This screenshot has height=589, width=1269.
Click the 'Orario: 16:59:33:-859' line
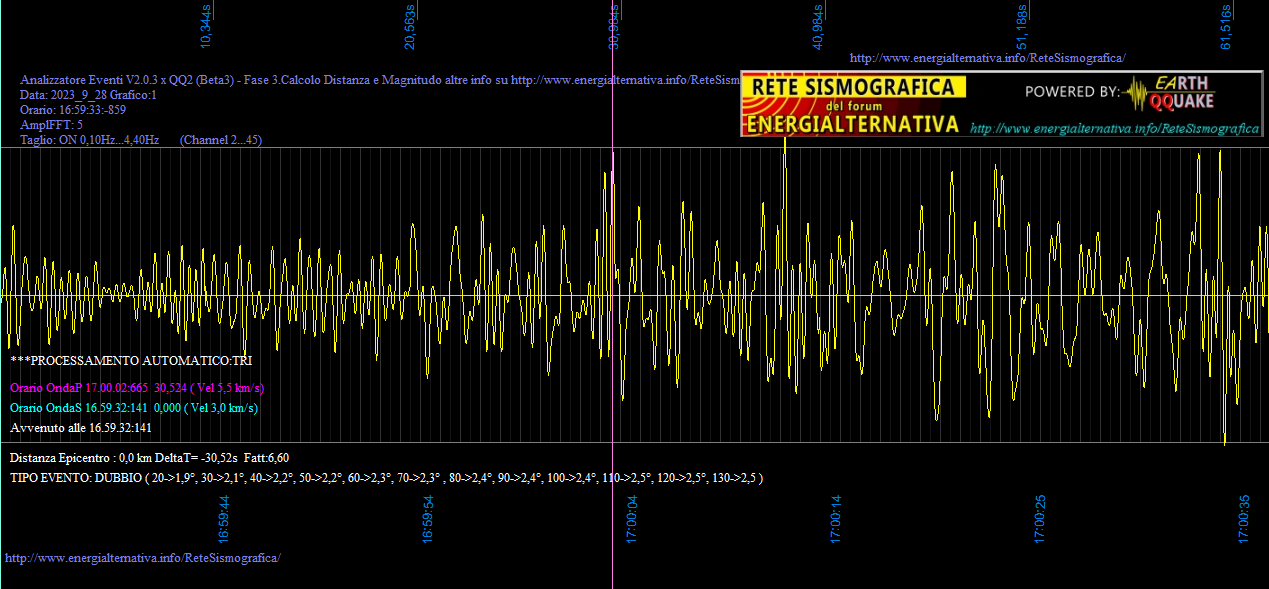pos(73,110)
